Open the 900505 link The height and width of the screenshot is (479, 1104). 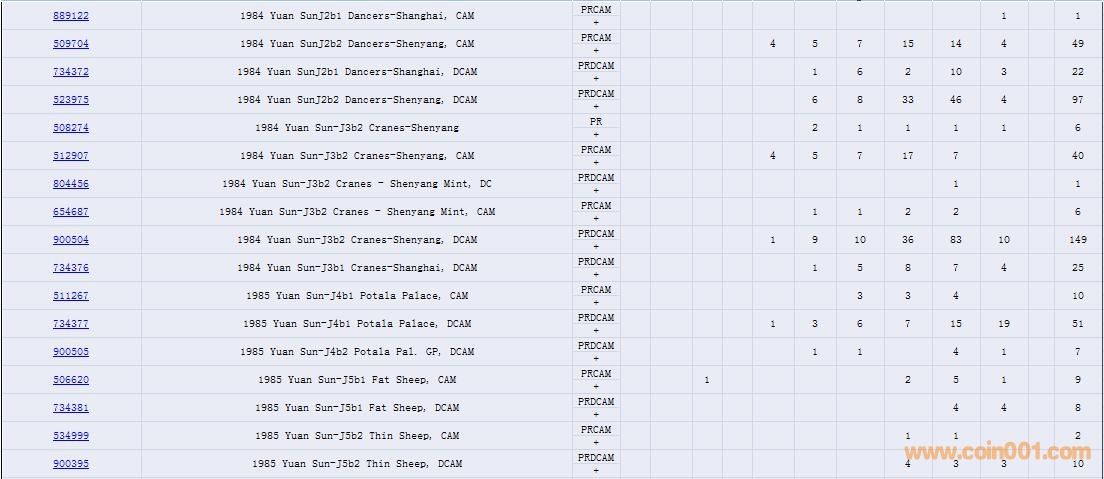tap(71, 352)
